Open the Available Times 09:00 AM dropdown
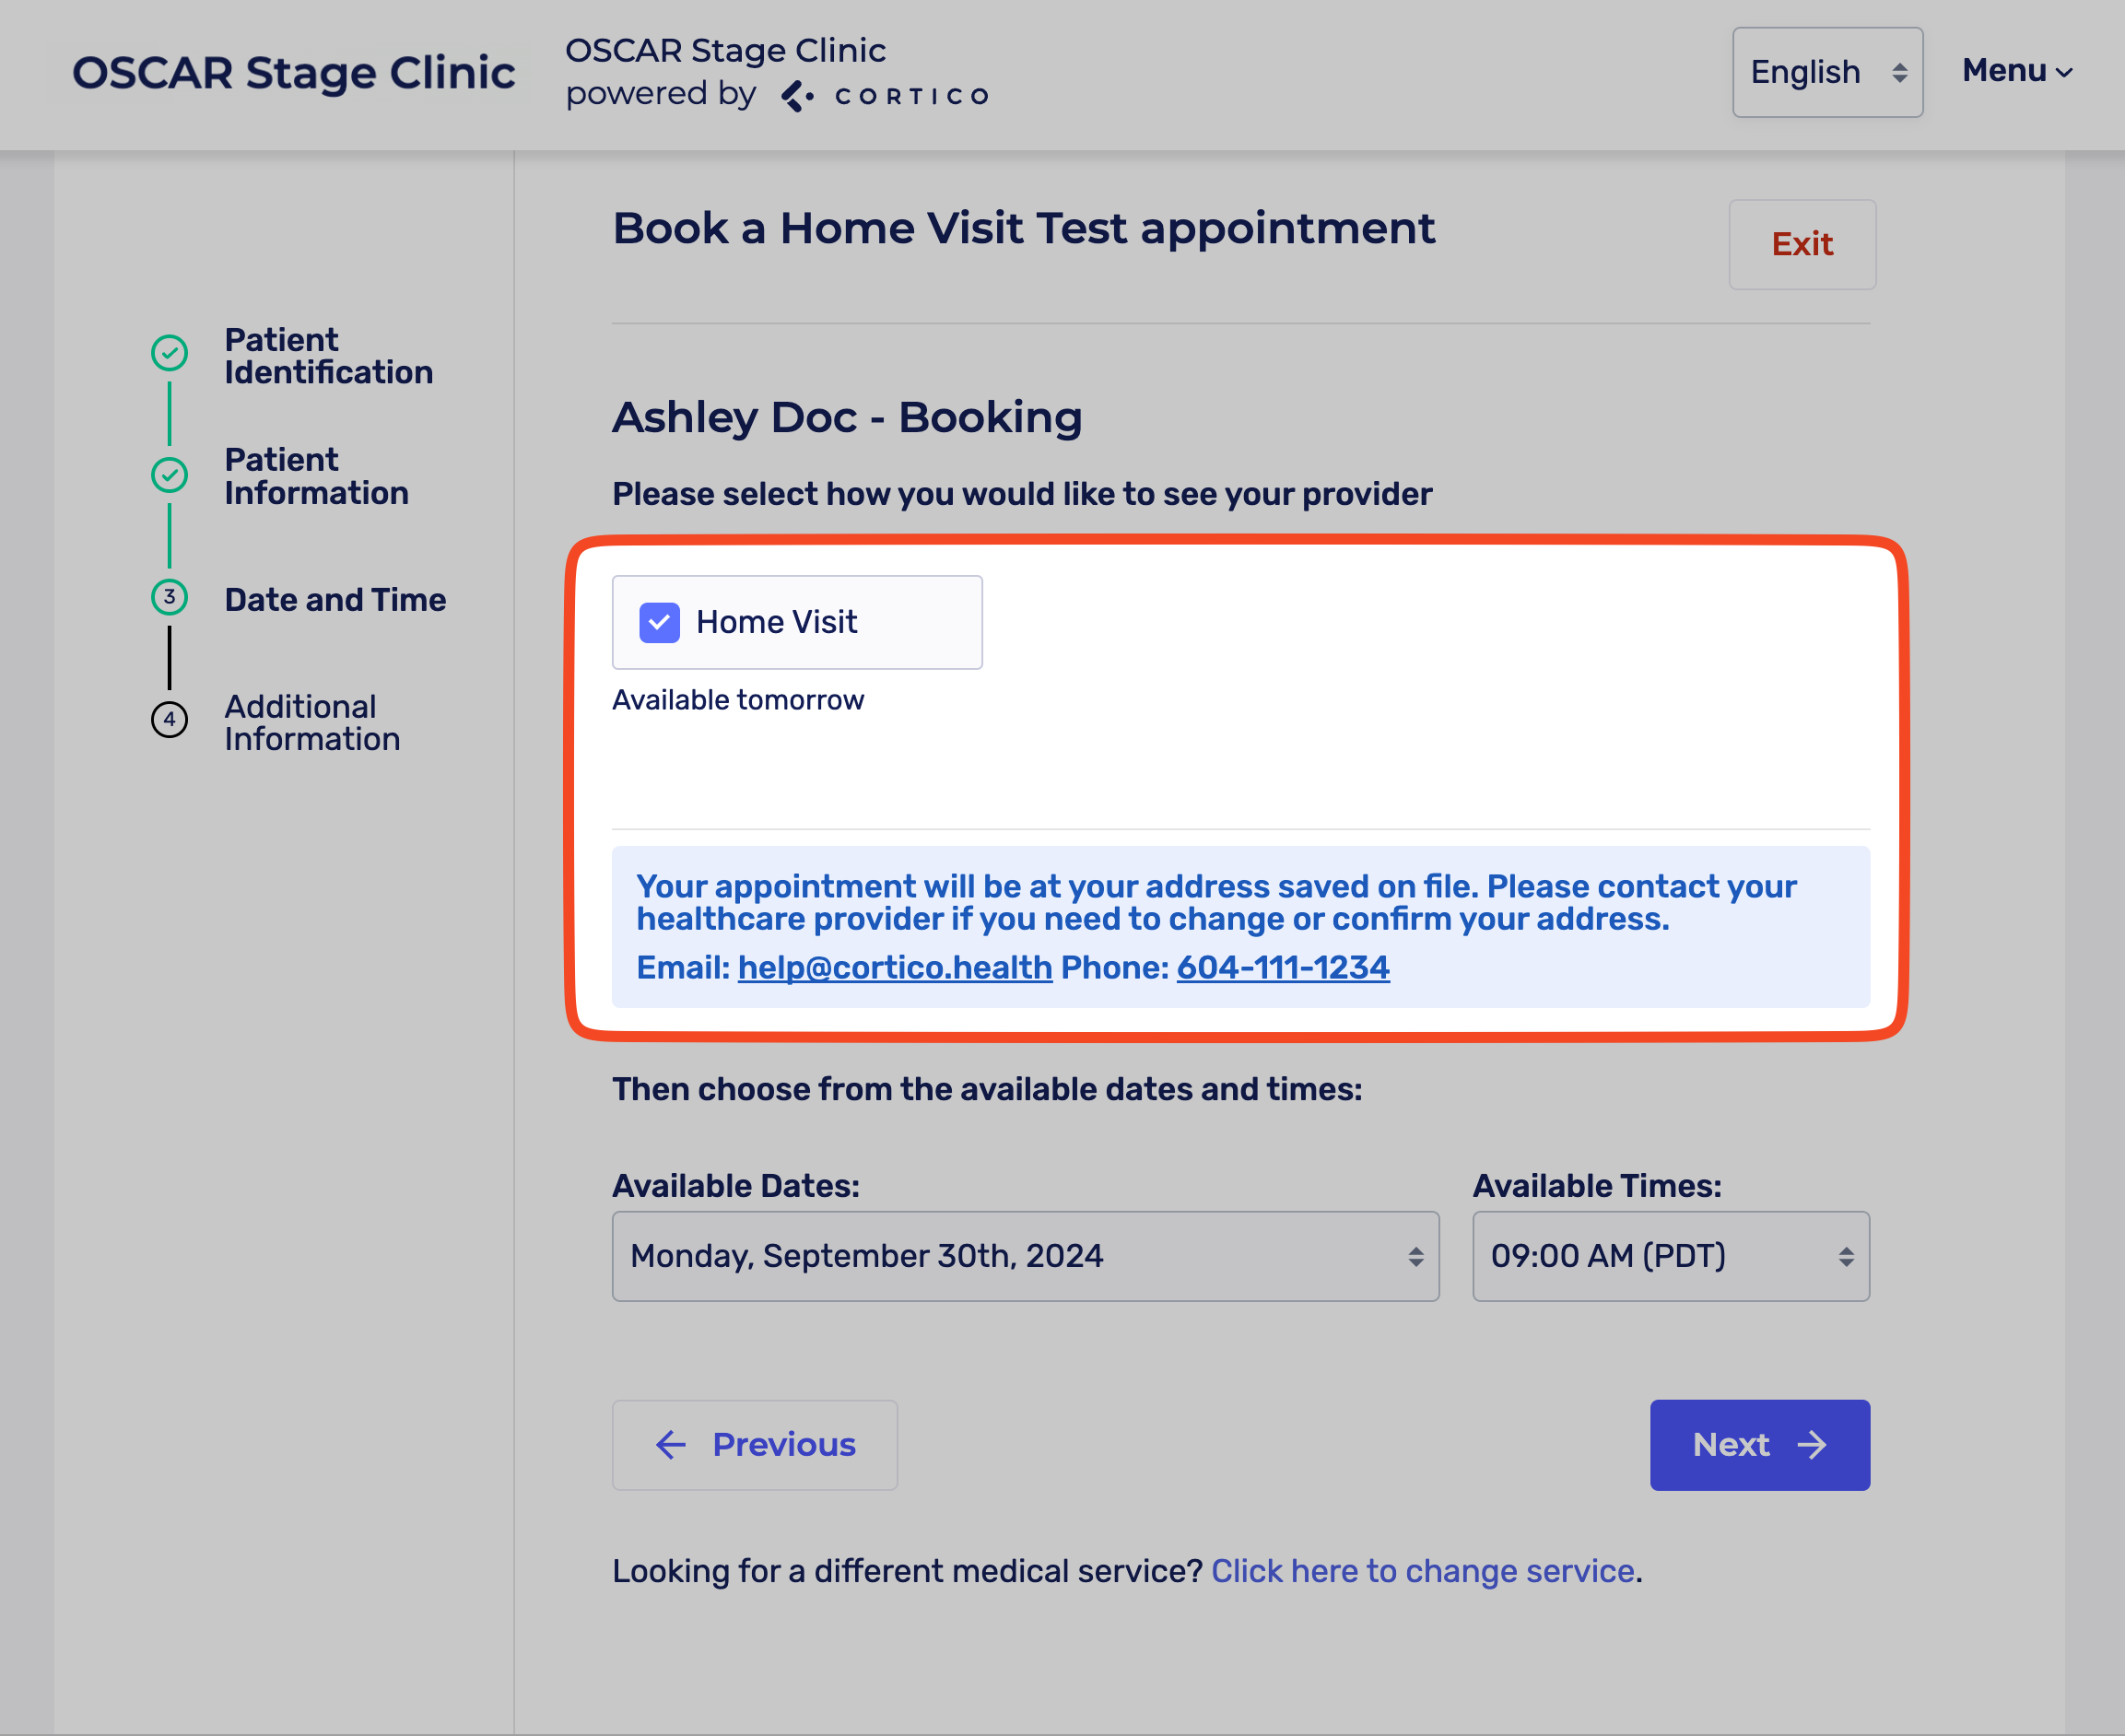 [x=1669, y=1256]
